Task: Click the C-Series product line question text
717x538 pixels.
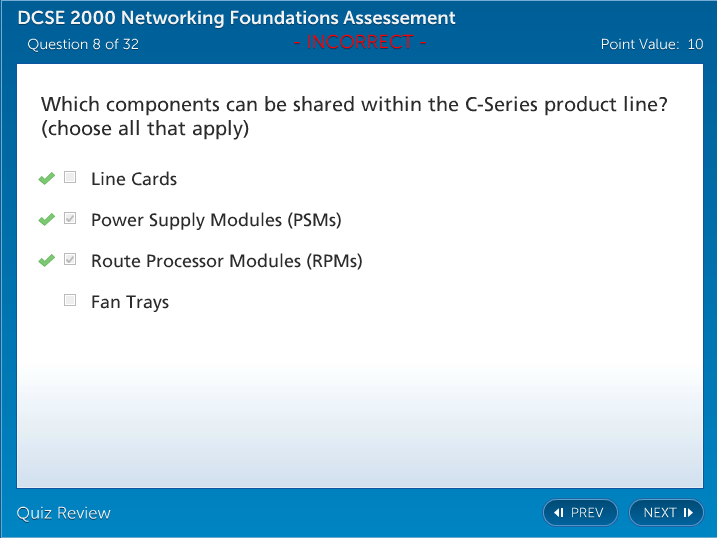Action: (354, 105)
